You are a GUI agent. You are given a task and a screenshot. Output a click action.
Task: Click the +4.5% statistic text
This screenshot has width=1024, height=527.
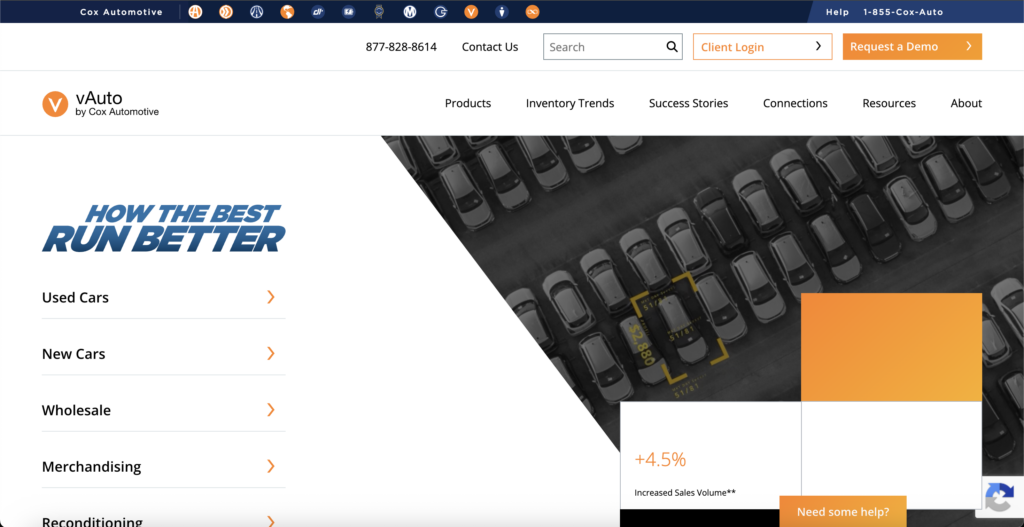coord(660,460)
